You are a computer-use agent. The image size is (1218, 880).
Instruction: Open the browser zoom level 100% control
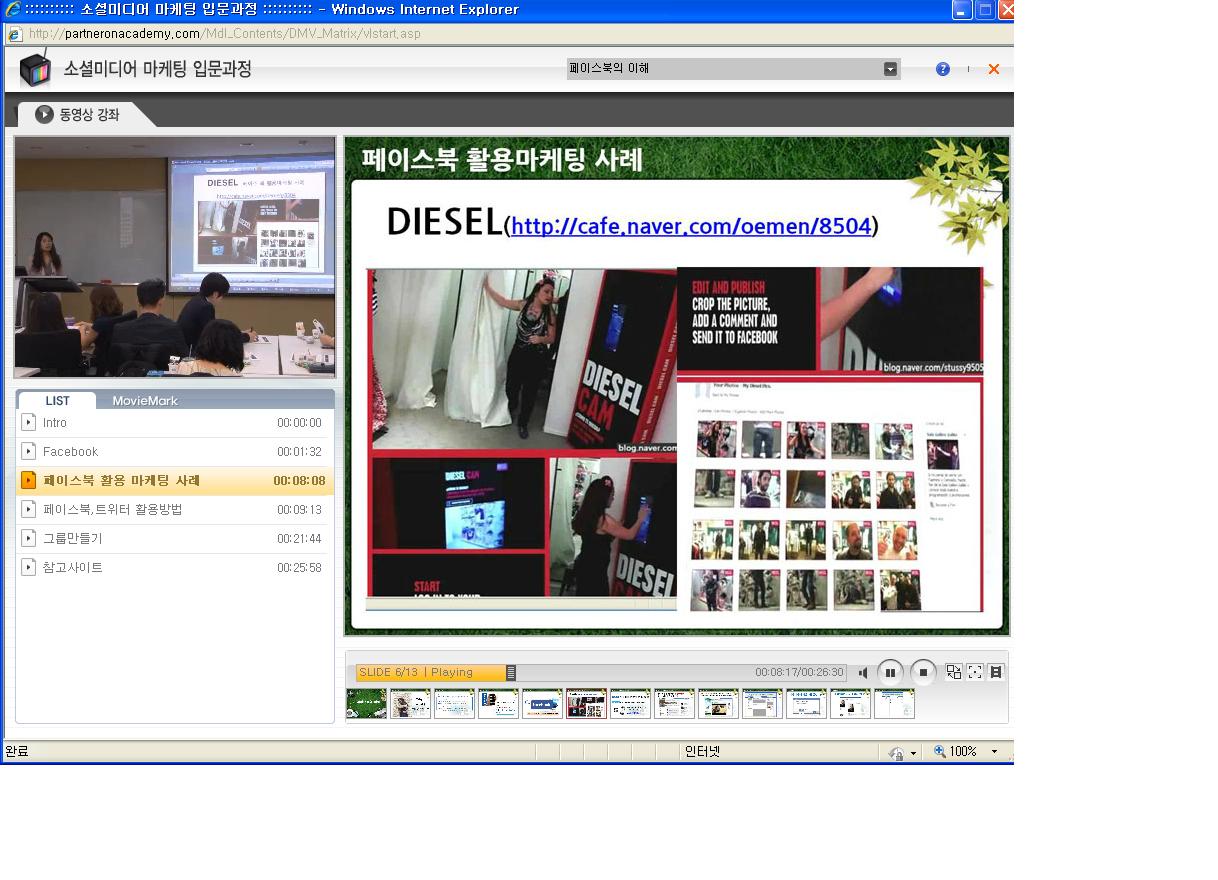(956, 752)
